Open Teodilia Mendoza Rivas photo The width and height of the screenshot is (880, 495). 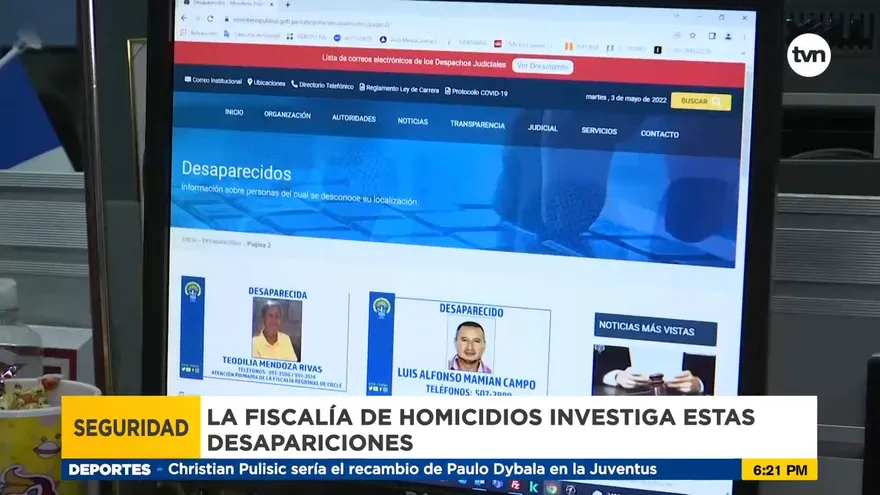click(x=277, y=330)
